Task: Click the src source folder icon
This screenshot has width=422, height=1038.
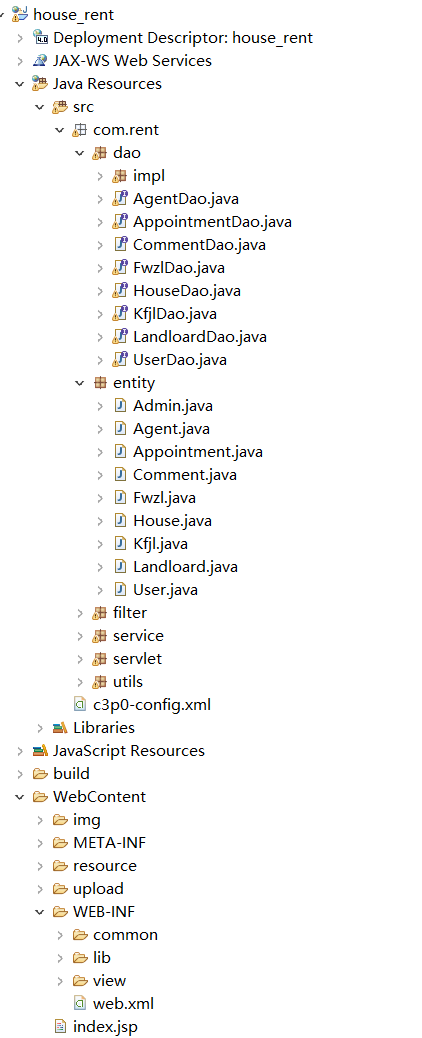Action: [60, 107]
